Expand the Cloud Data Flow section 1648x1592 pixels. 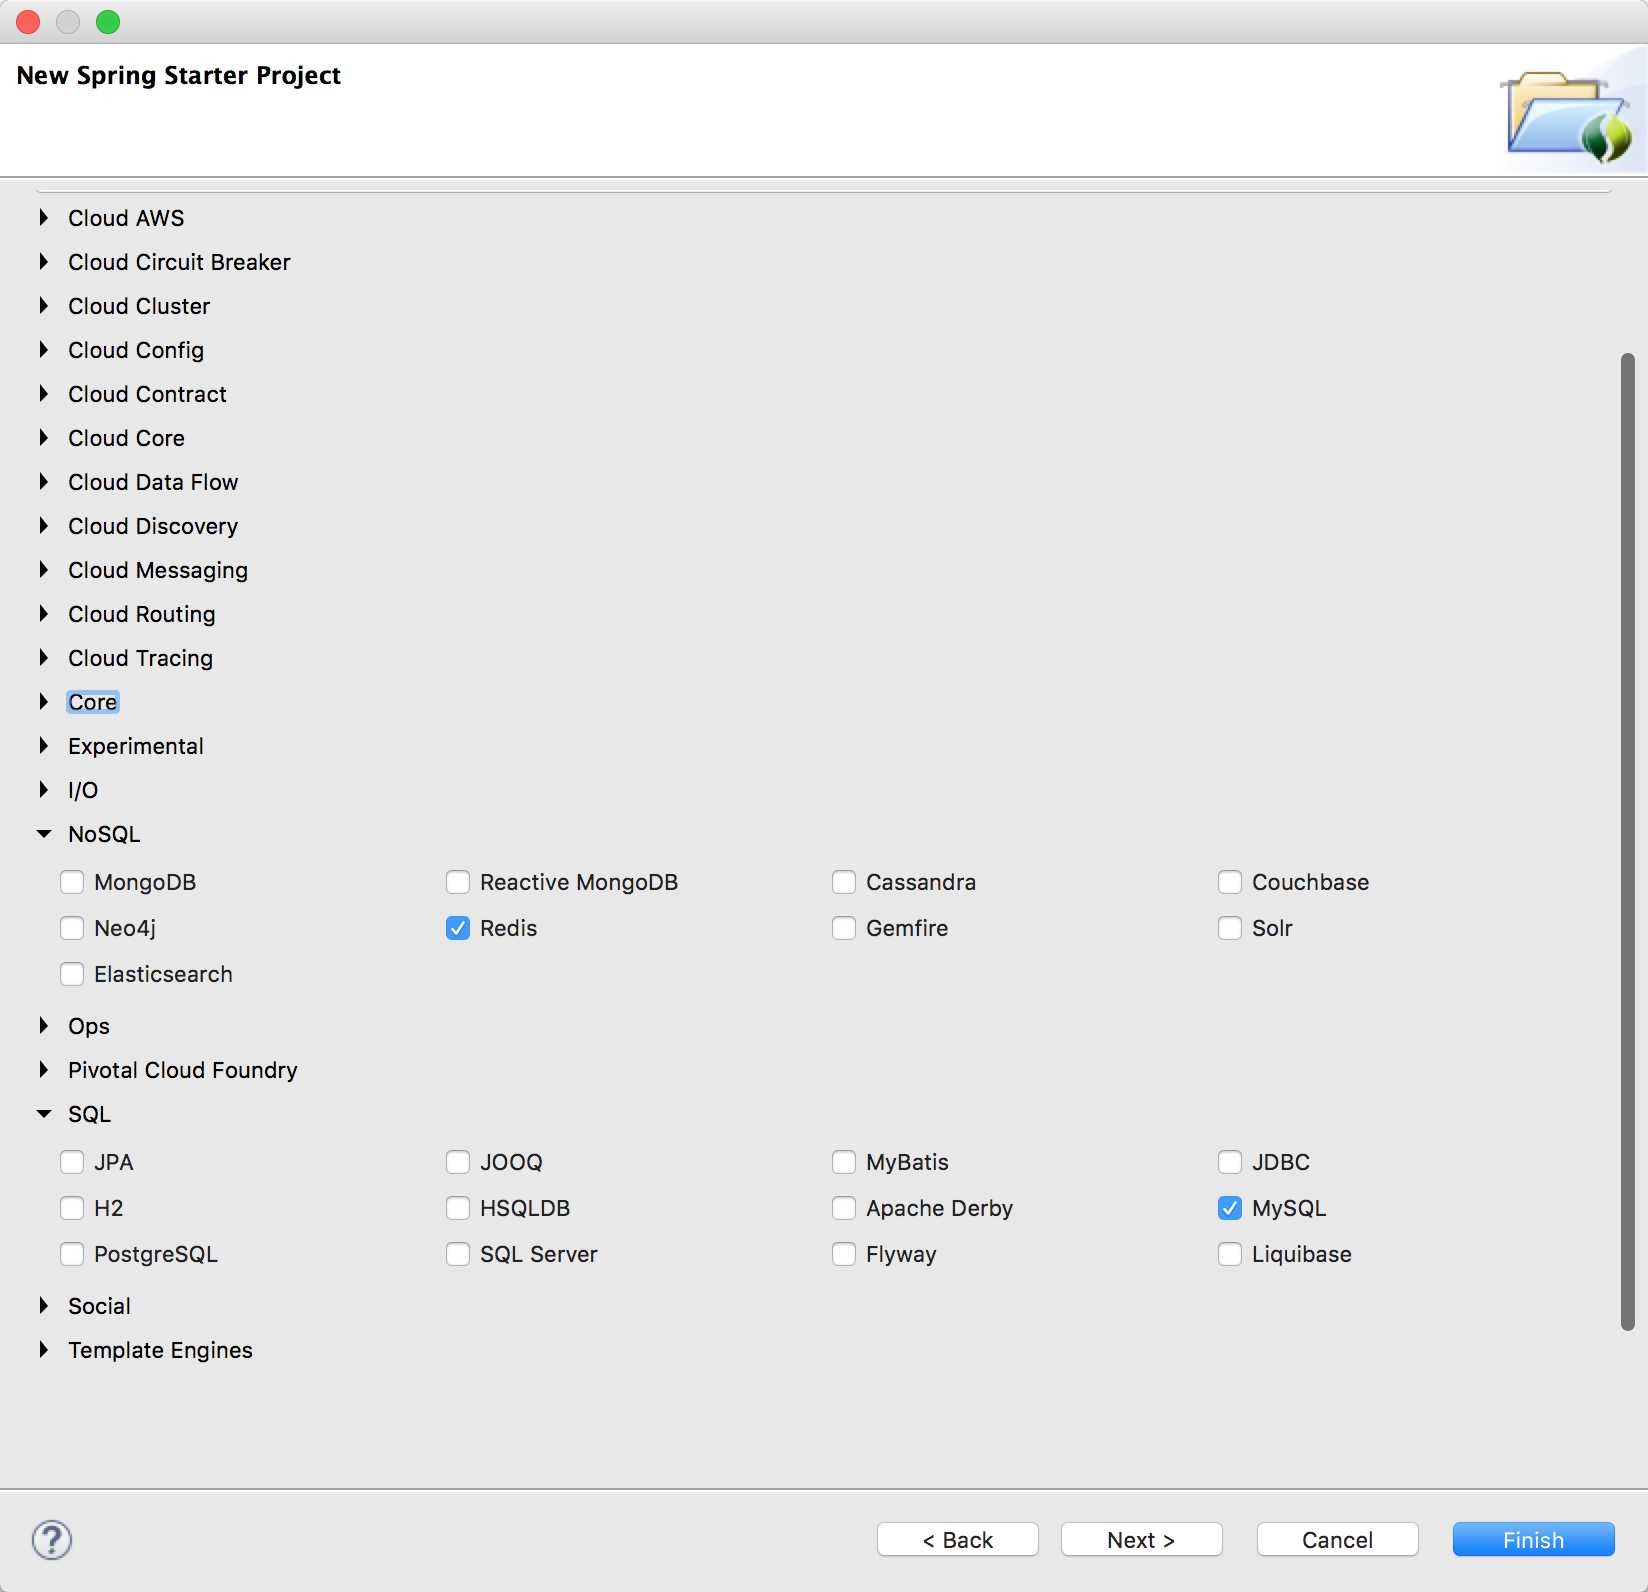coord(44,481)
